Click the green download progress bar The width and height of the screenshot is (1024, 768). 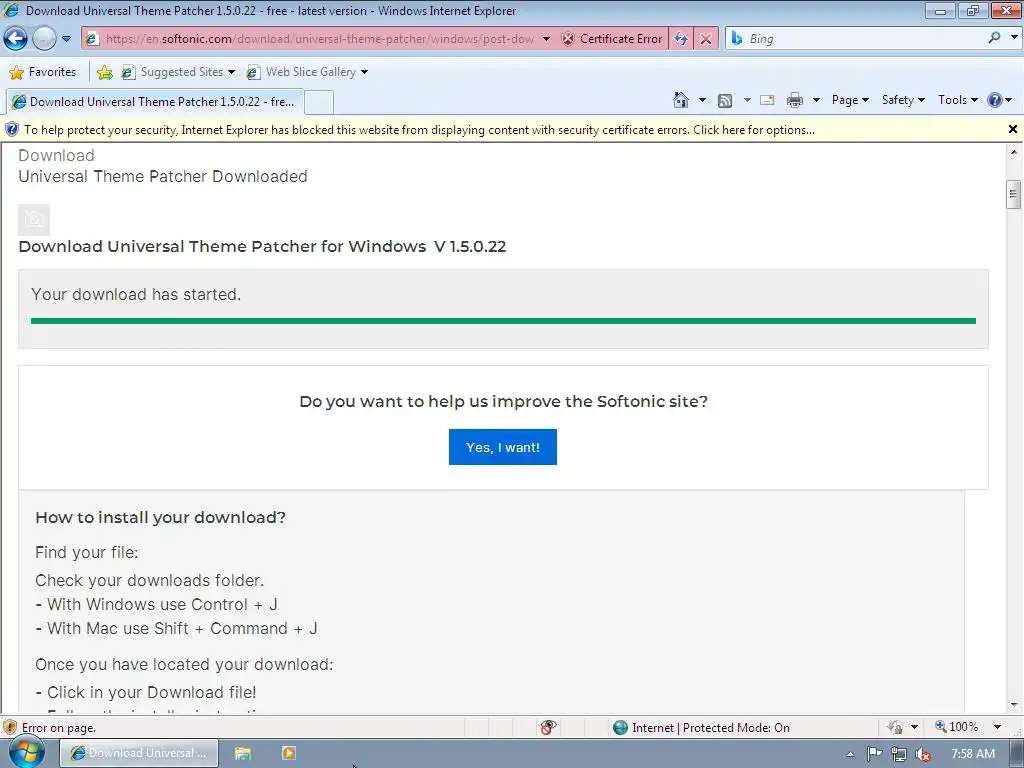[503, 321]
